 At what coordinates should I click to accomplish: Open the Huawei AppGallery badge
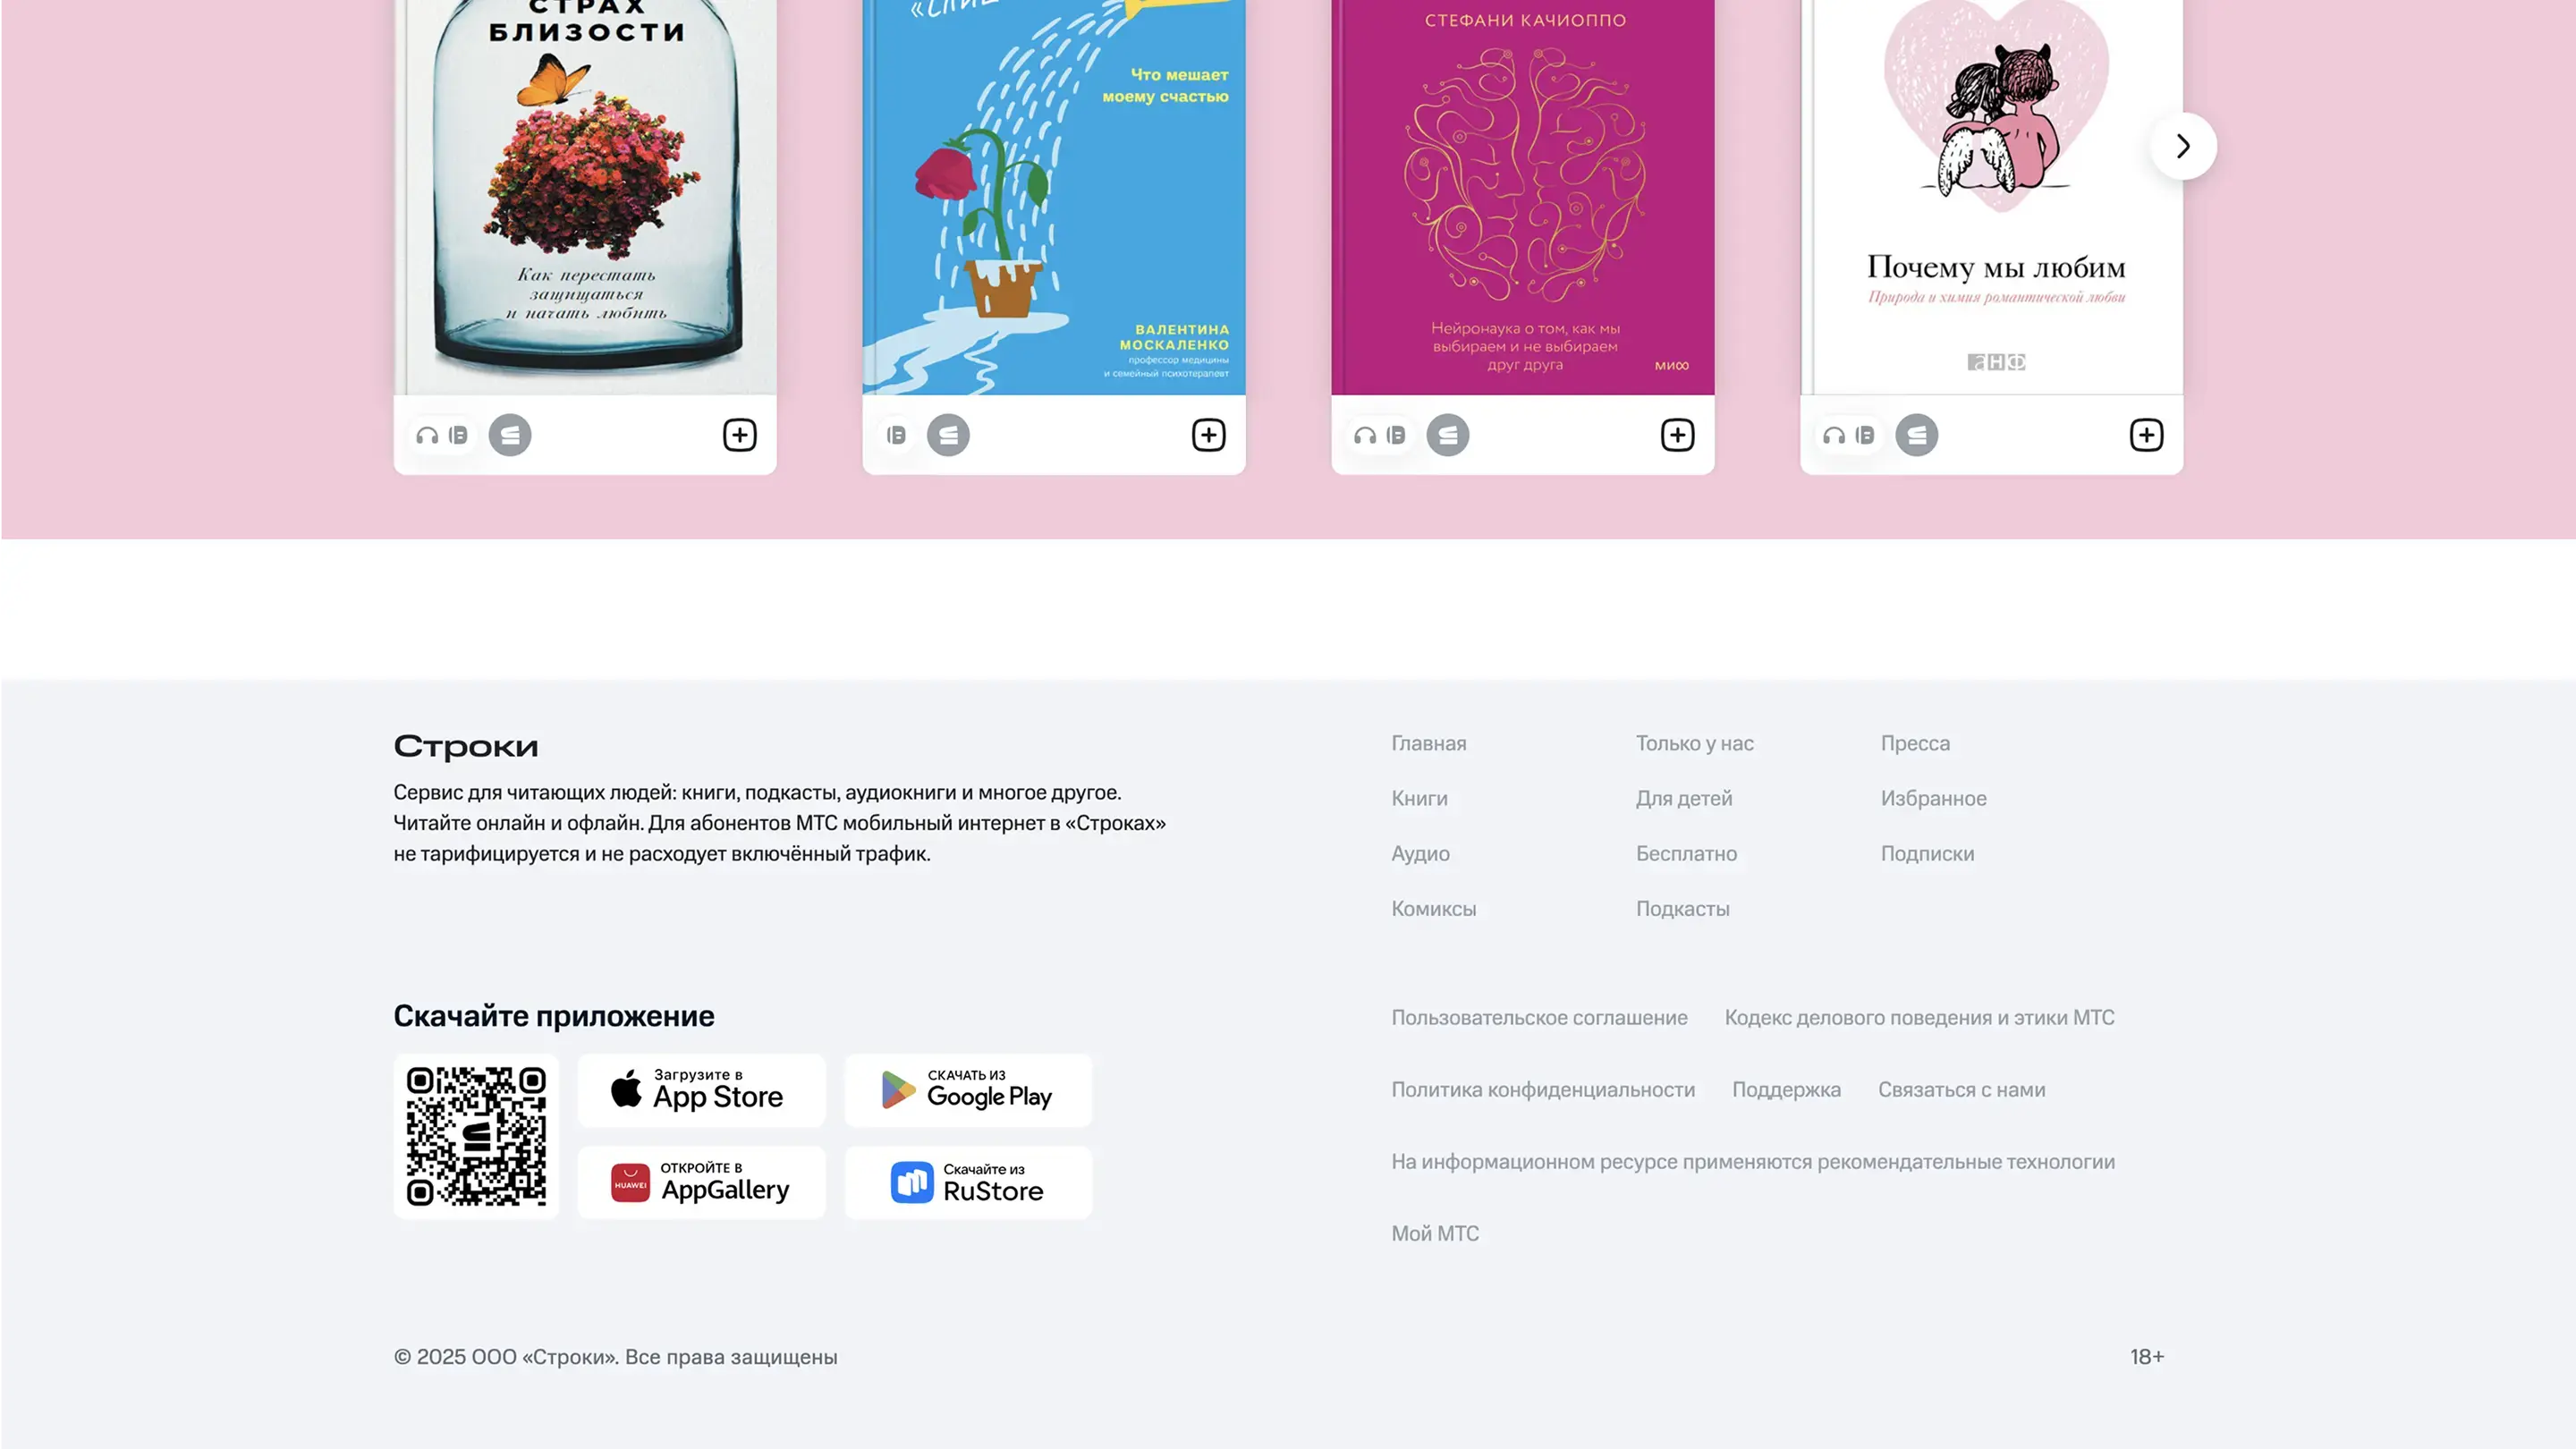[x=702, y=1182]
